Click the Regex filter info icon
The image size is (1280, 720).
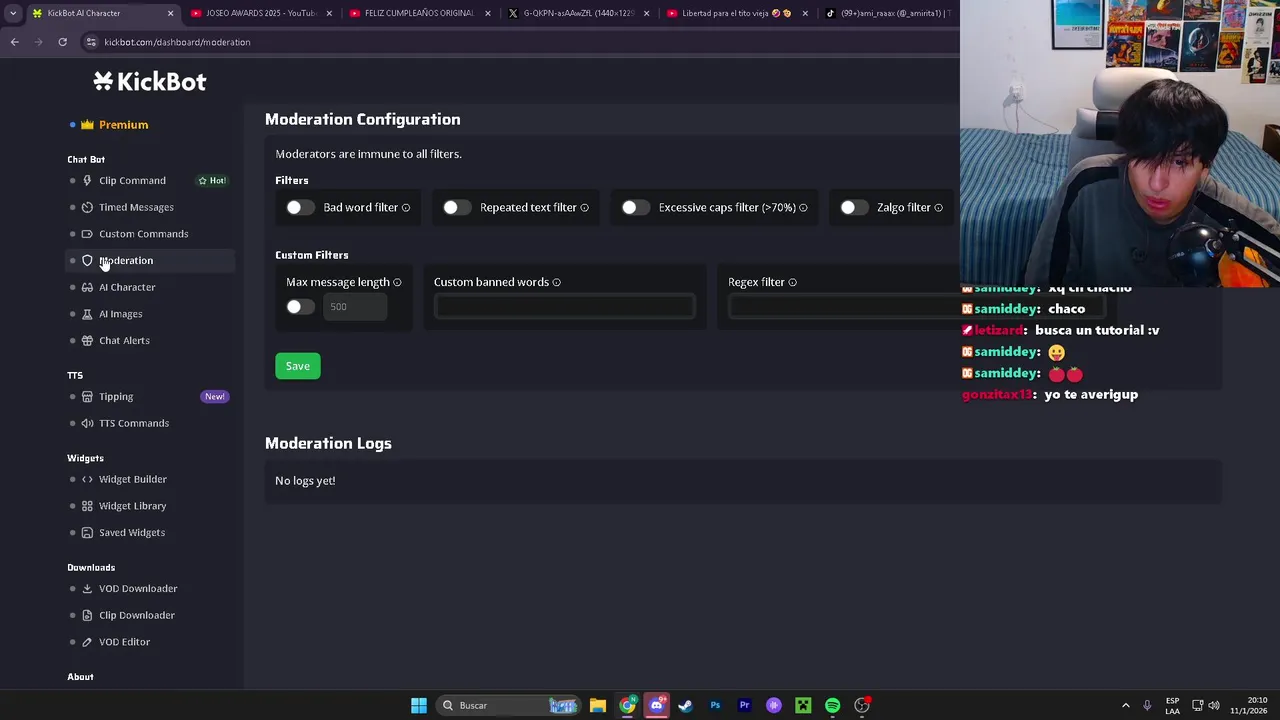[x=792, y=283]
